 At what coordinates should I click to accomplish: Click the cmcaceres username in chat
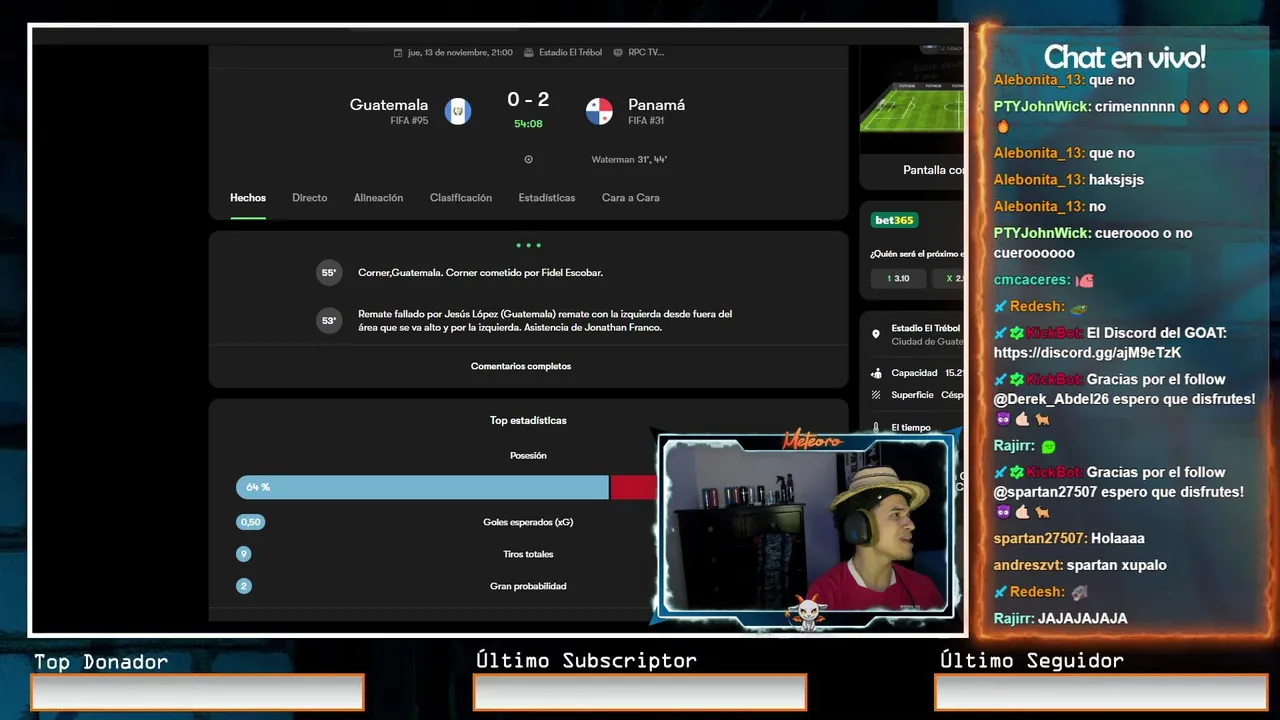1032,281
